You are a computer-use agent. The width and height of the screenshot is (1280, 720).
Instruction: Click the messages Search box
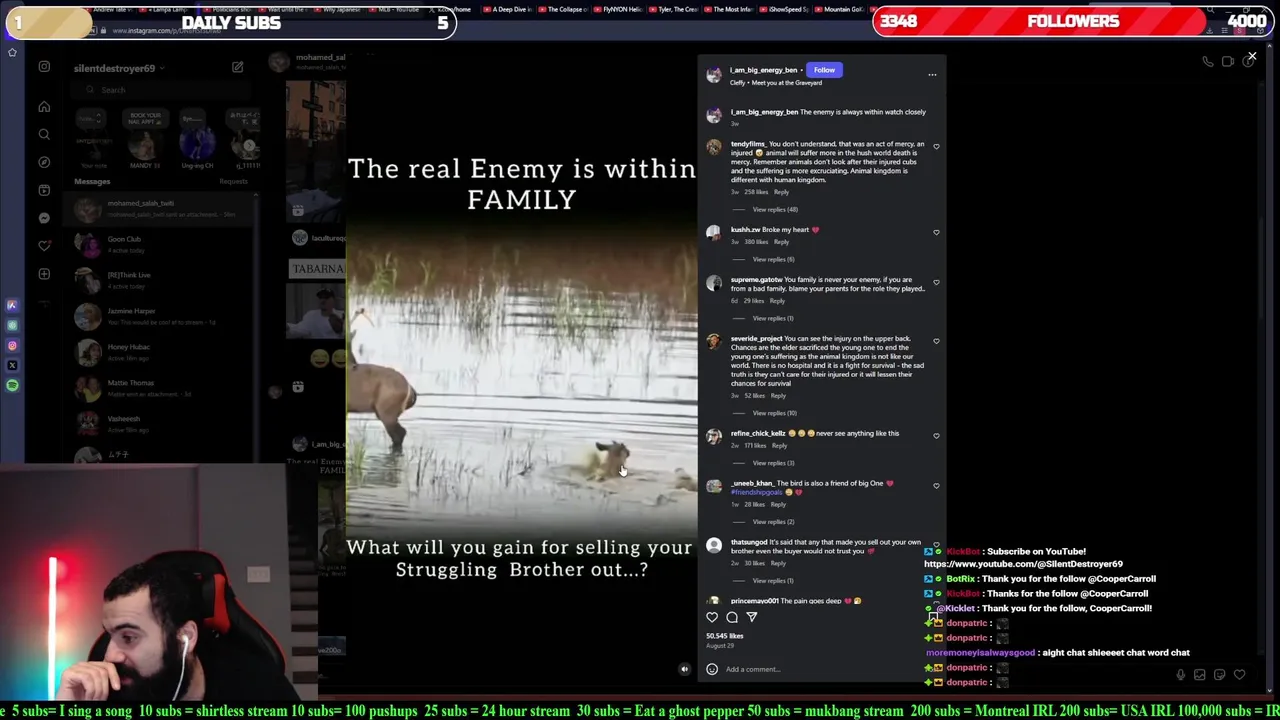click(x=160, y=90)
